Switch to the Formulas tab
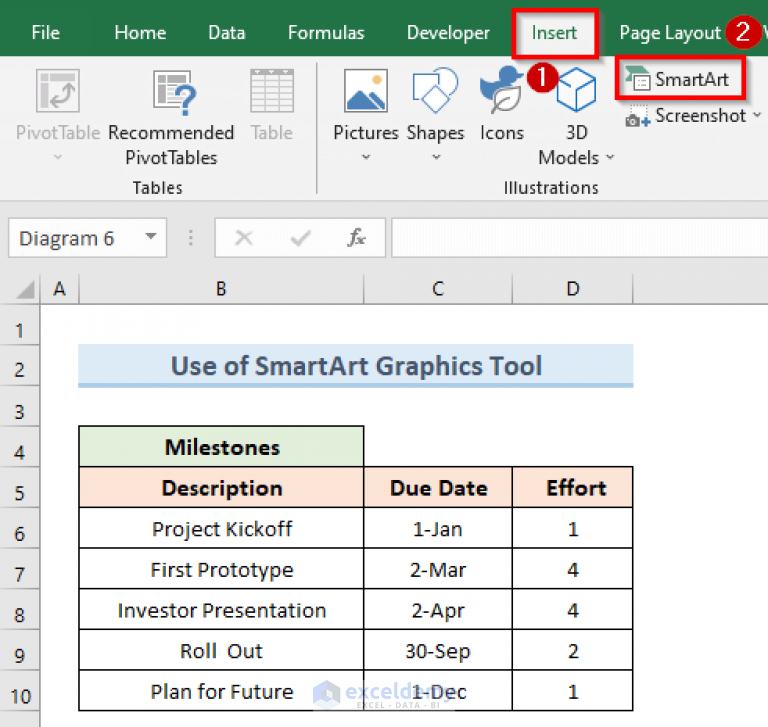Image resolution: width=768 pixels, height=727 pixels. (x=326, y=33)
